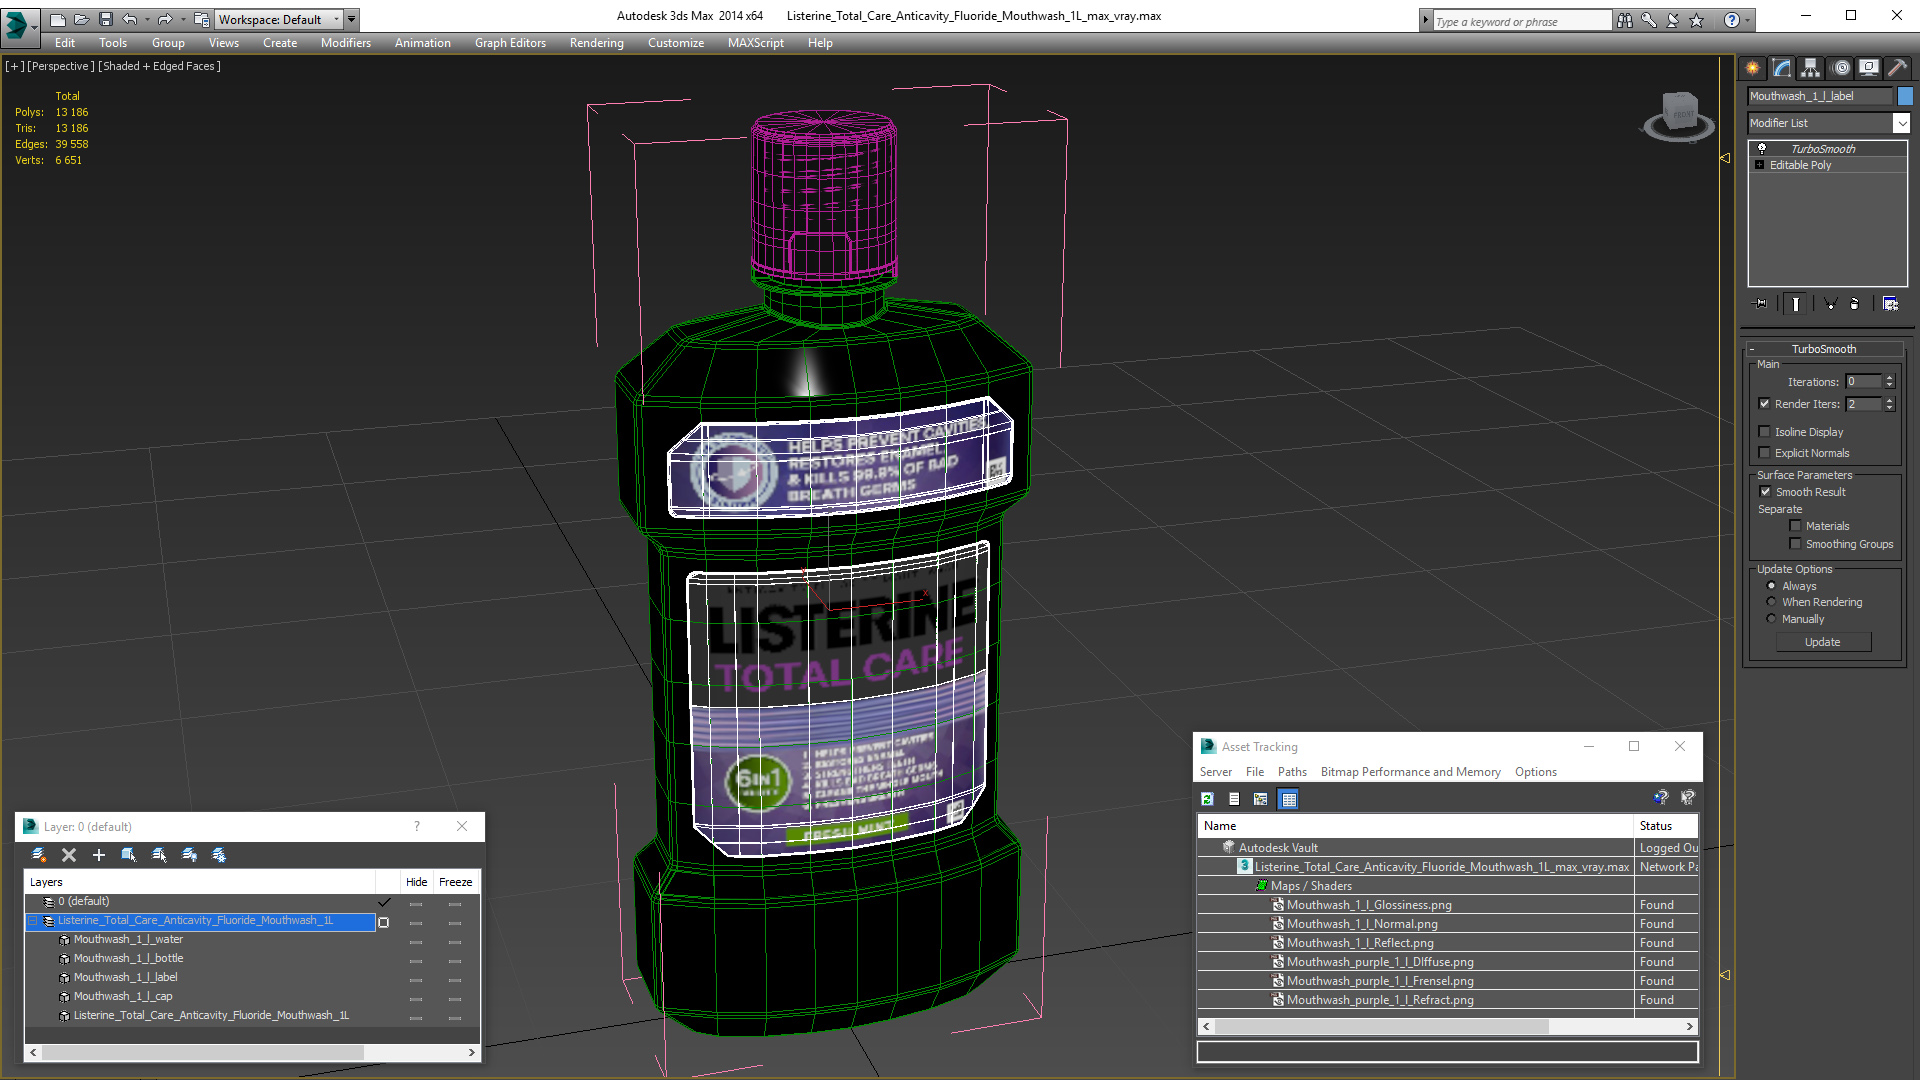Enable Separate by Smoothing Groups checkbox
Image resolution: width=1920 pixels, height=1080 pixels.
point(1795,544)
